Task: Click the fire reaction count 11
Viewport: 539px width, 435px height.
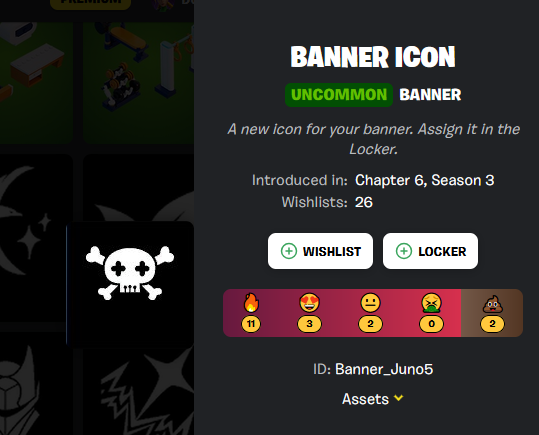Action: 251,324
